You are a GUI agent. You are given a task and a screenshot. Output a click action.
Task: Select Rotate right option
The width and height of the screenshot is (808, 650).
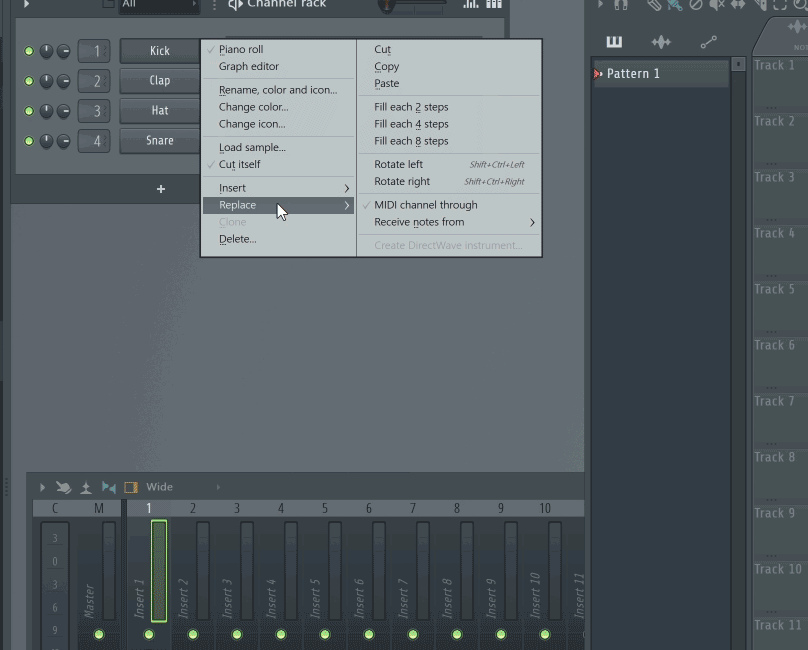pyautogui.click(x=449, y=181)
